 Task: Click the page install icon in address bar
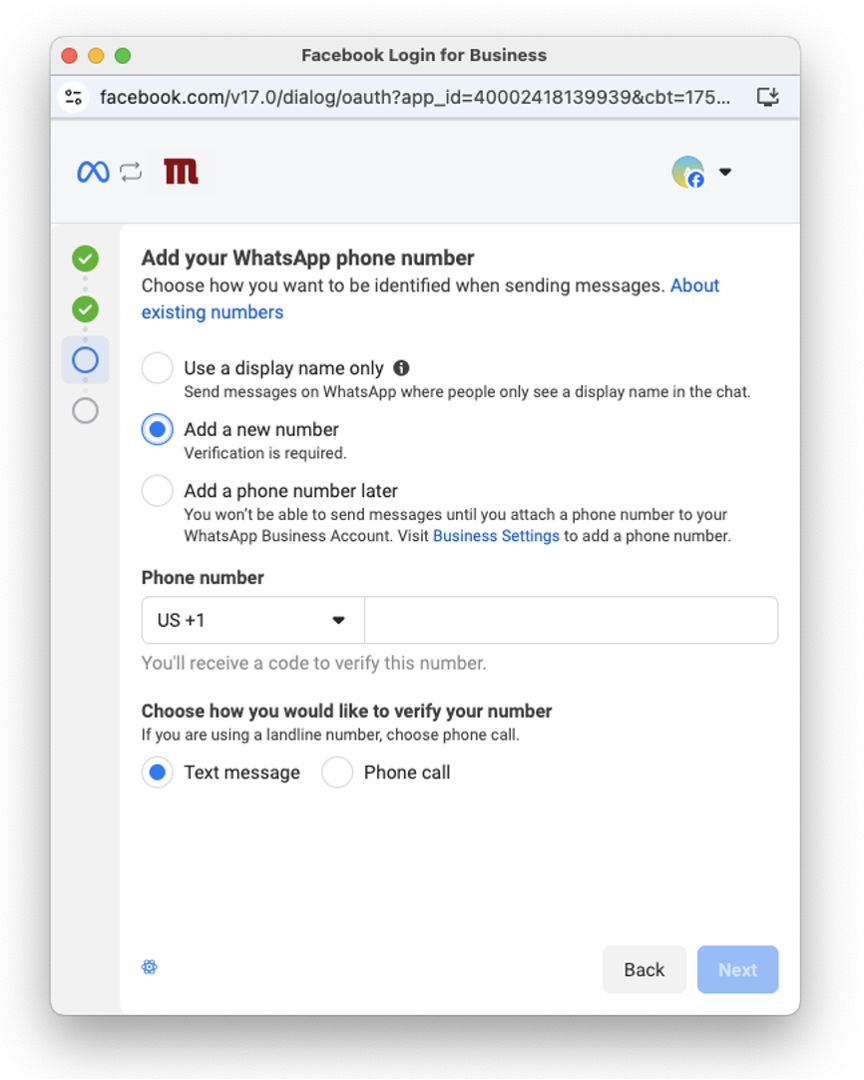pyautogui.click(x=768, y=96)
